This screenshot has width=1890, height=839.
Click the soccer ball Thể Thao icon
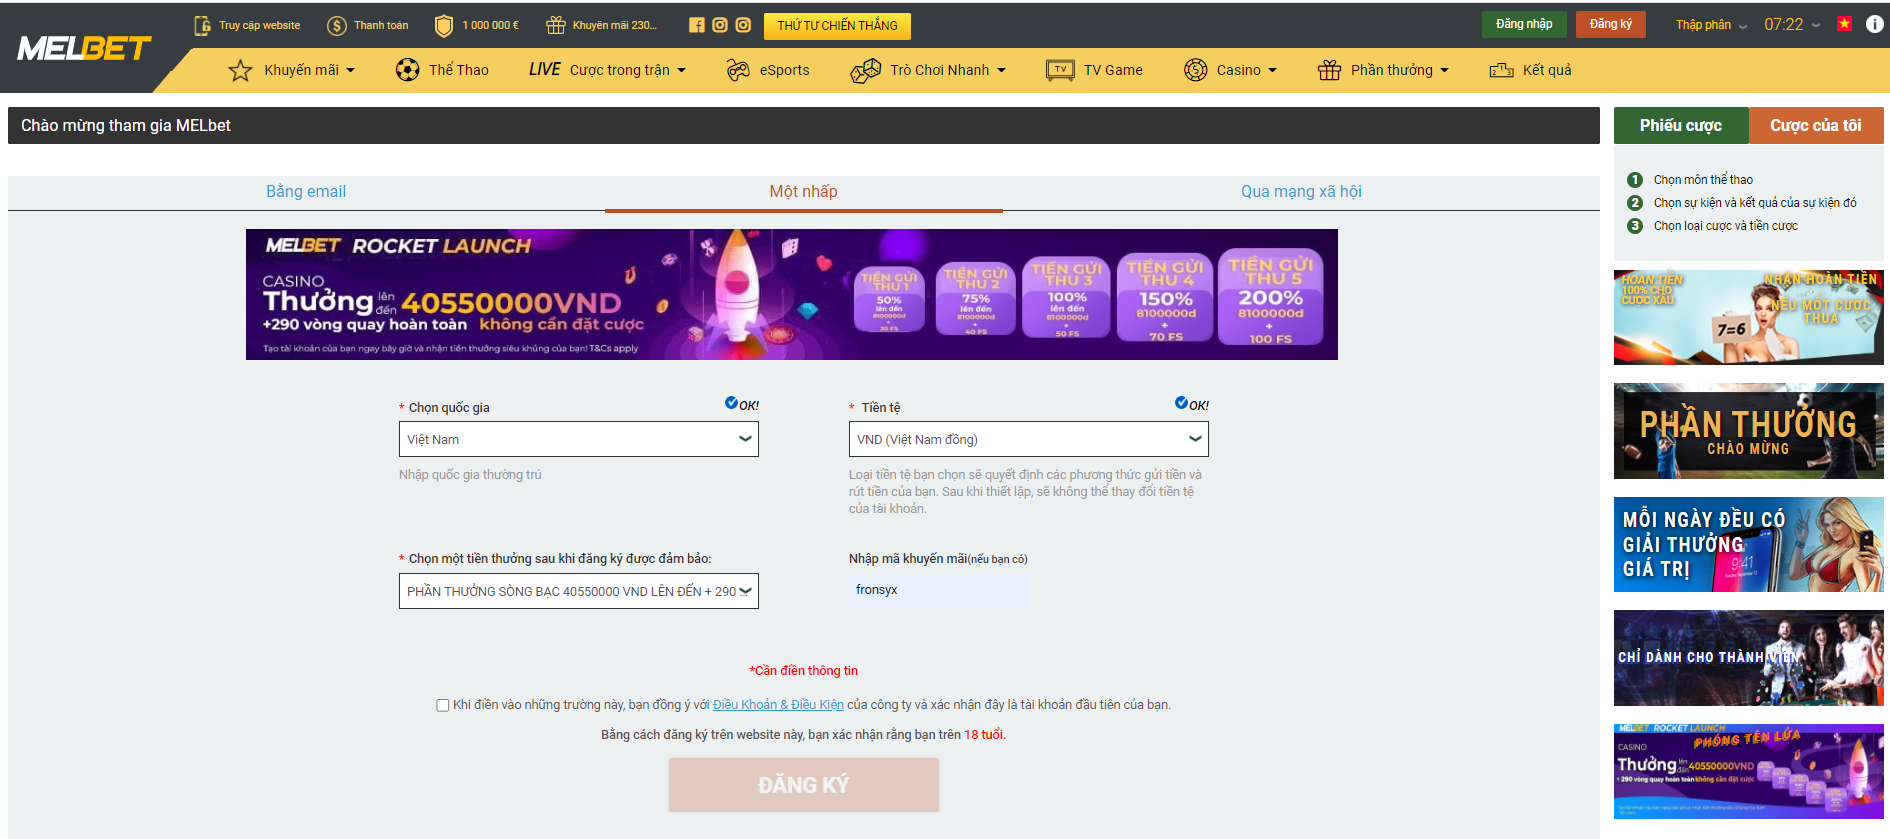pos(407,69)
